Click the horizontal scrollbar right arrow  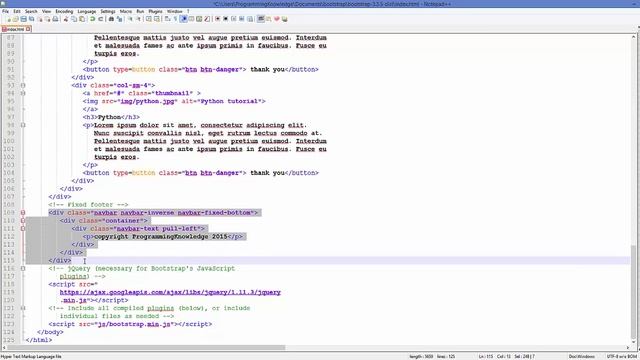629,348
